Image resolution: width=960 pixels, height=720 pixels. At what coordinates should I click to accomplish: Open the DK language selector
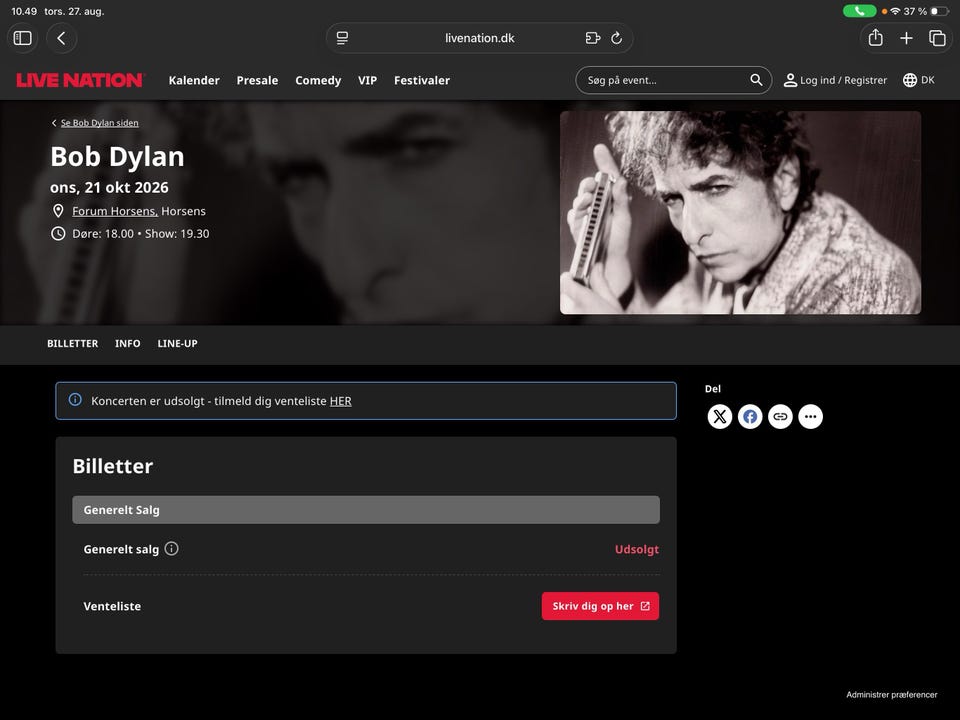[919, 80]
